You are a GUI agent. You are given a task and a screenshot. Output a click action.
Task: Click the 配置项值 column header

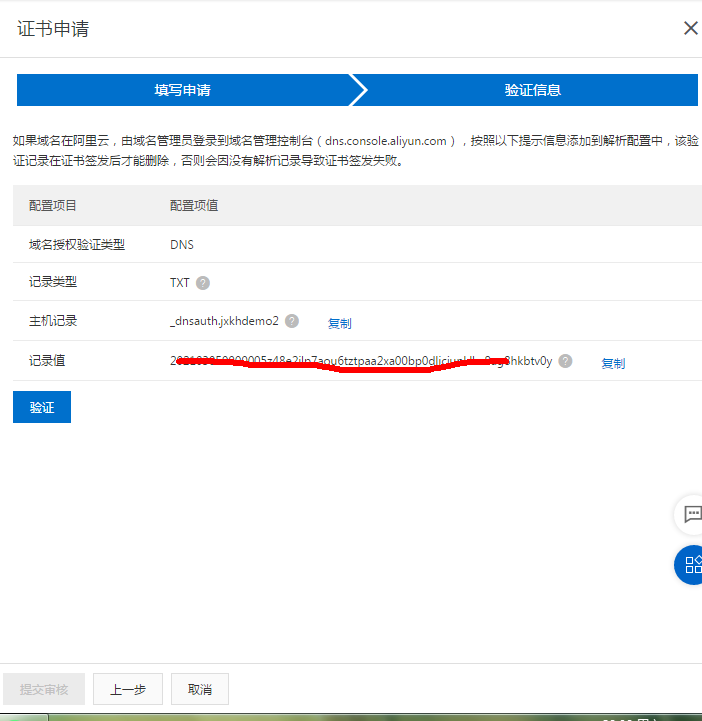coord(194,206)
